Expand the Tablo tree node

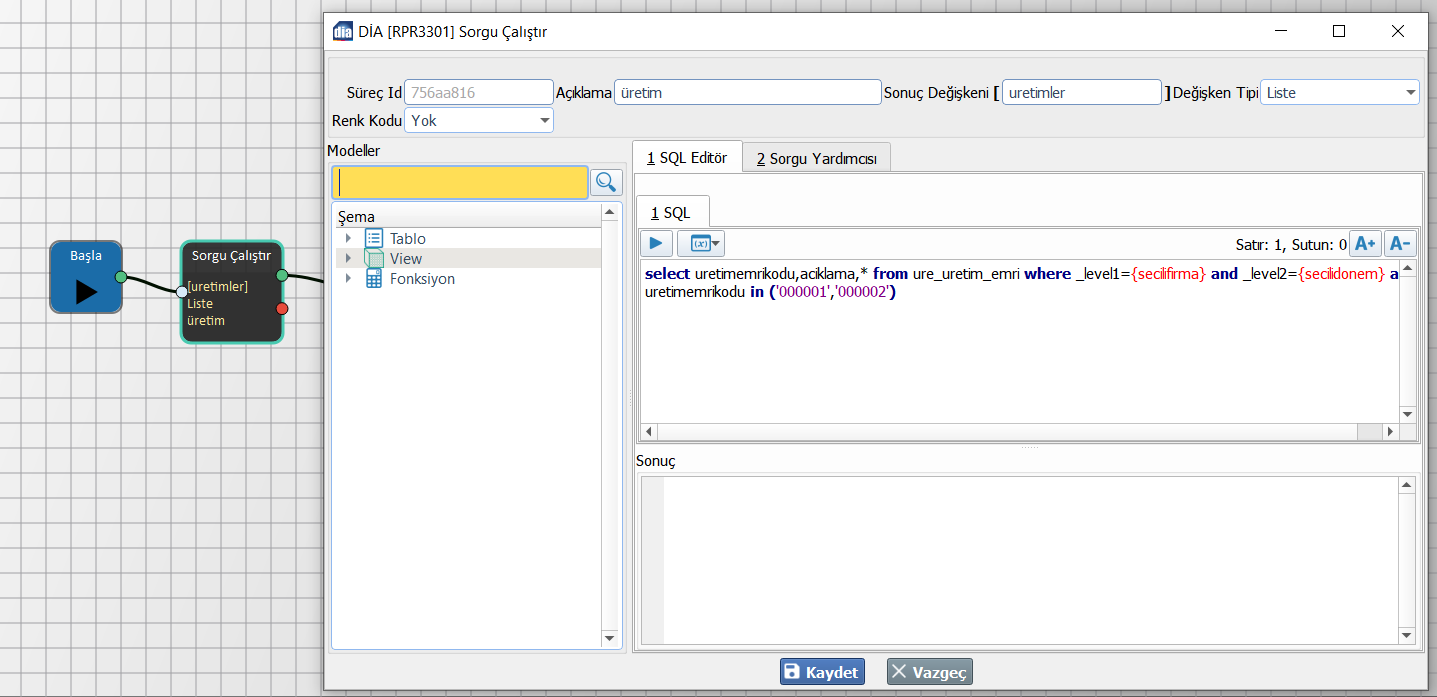click(x=348, y=238)
